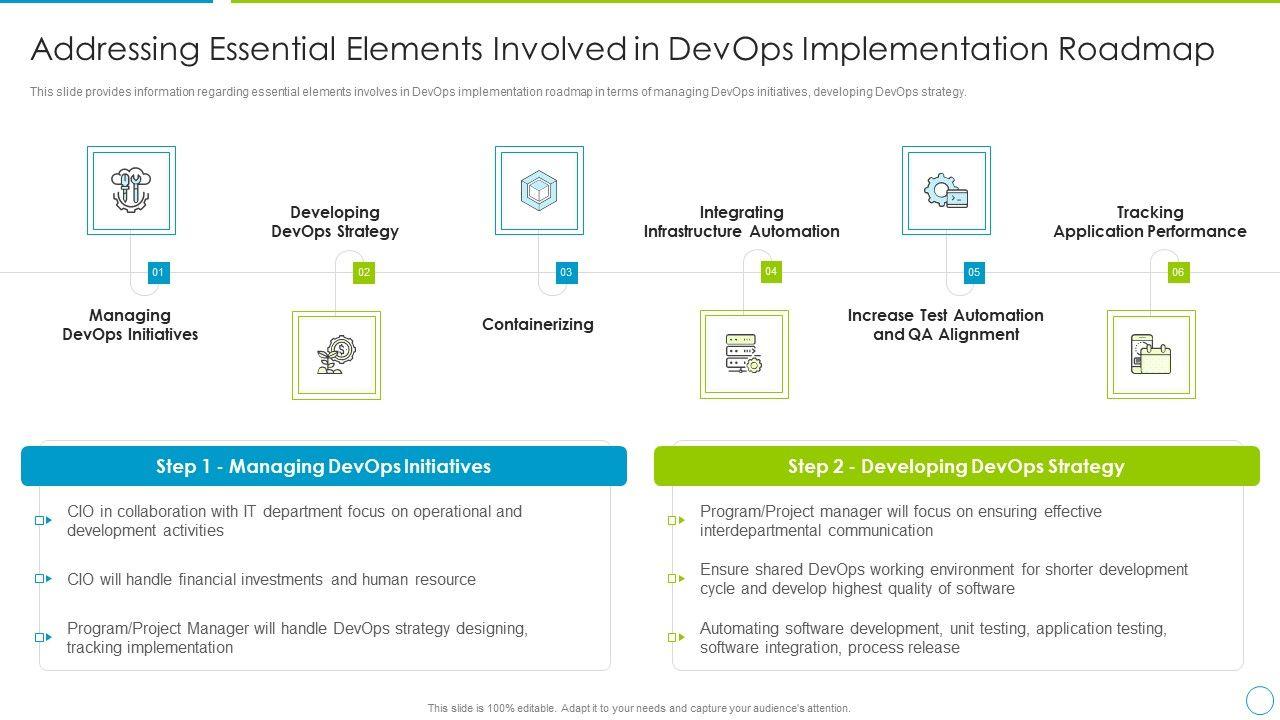Screen dimensions: 1280x720
Task: Select the blue 03 step marker
Action: click(x=566, y=272)
